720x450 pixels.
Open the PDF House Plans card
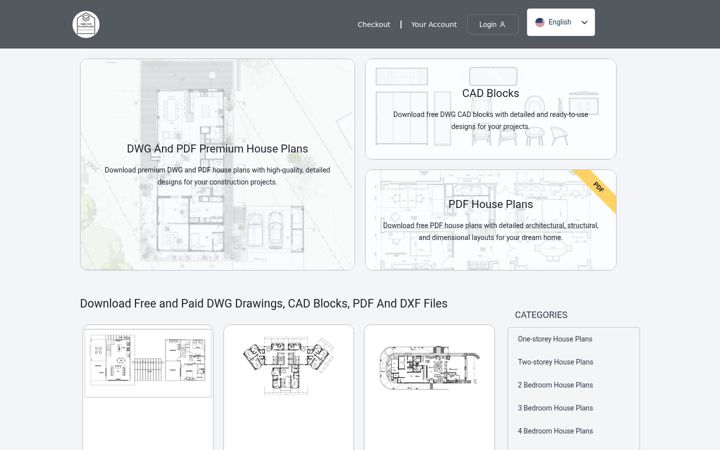click(x=490, y=220)
